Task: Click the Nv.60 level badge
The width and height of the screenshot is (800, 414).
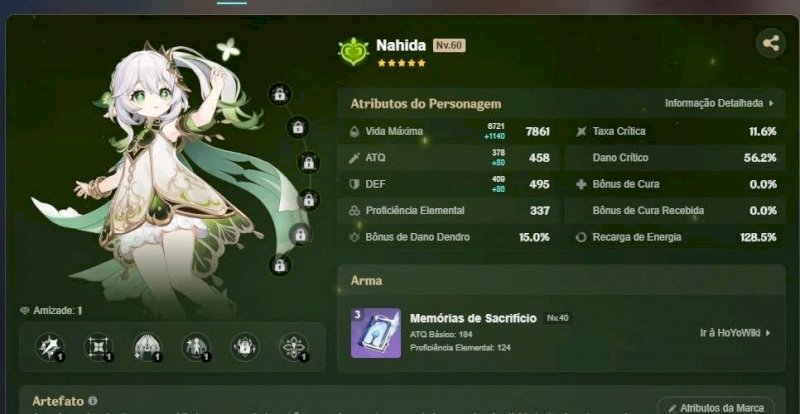Action: (449, 45)
